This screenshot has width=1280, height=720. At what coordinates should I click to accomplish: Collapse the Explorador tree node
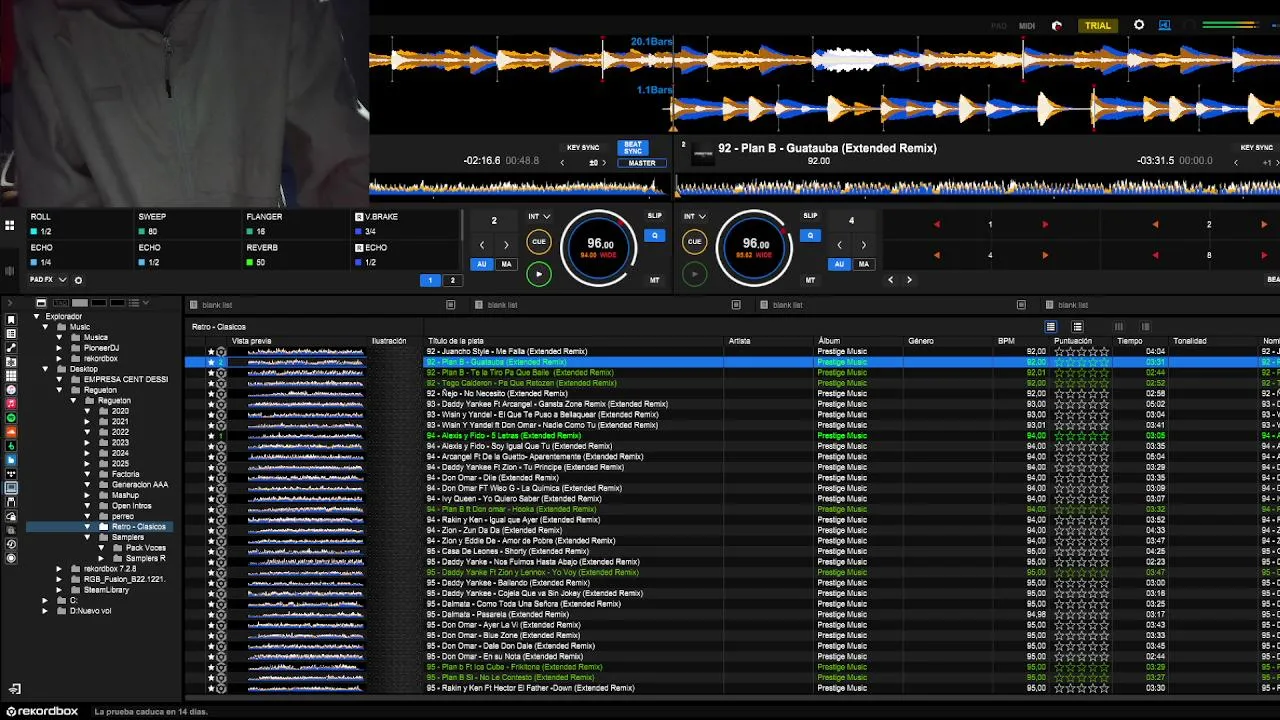pos(36,317)
